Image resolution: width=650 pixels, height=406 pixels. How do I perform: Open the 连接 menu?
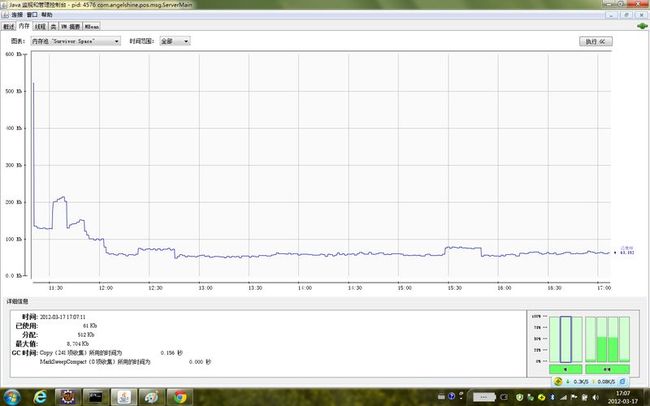17,15
